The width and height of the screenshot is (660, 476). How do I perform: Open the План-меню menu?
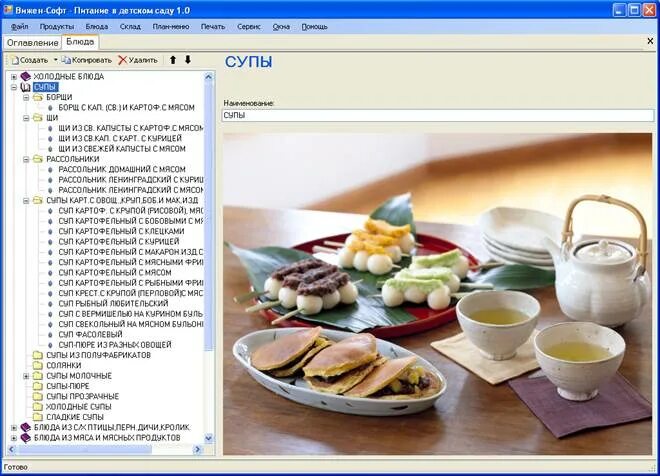171,27
